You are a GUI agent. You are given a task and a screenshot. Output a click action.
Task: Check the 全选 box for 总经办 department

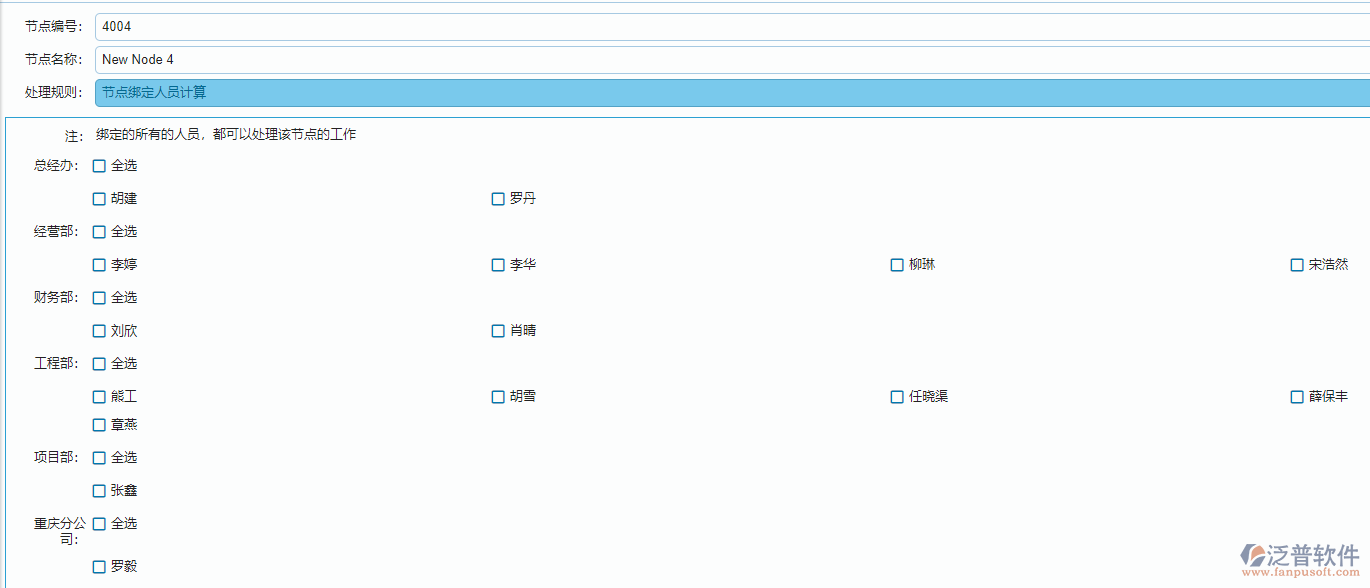click(x=99, y=165)
